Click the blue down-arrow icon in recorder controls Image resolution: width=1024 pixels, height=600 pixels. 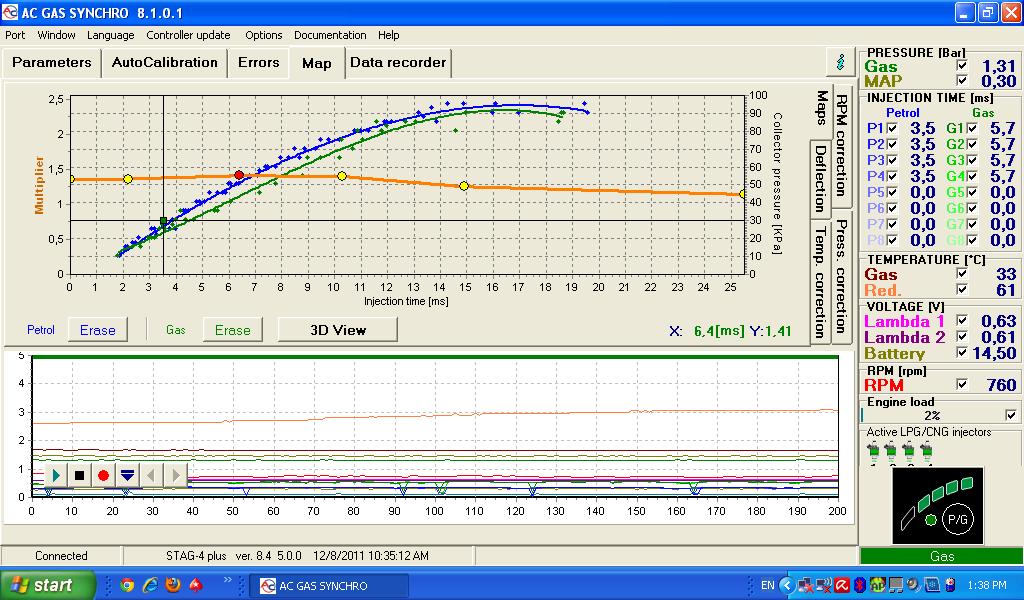coord(127,475)
